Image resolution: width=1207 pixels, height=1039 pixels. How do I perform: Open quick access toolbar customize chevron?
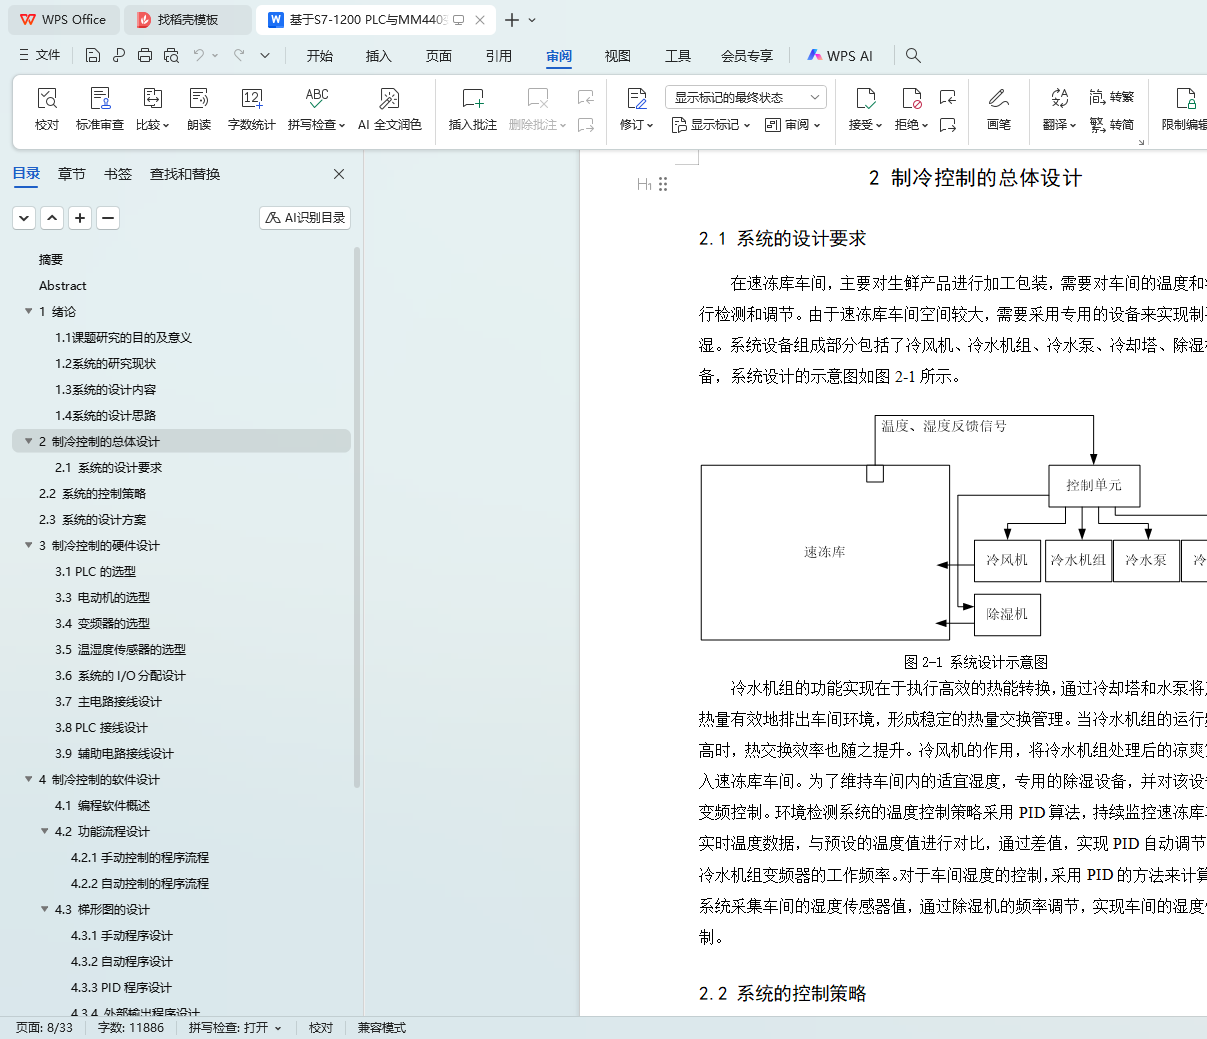(x=265, y=55)
